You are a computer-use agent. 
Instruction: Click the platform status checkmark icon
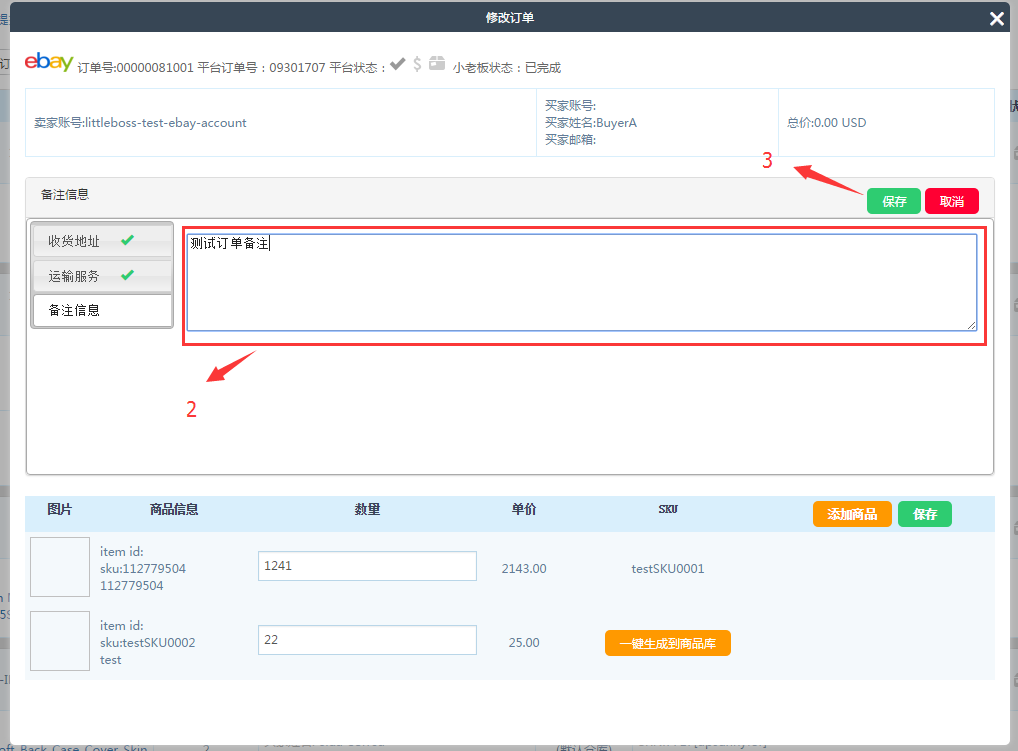click(x=397, y=64)
